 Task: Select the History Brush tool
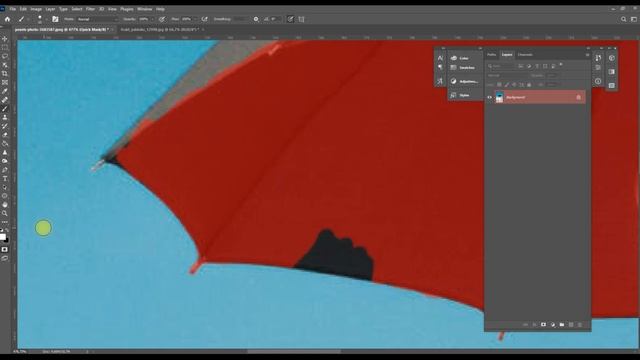[x=5, y=126]
